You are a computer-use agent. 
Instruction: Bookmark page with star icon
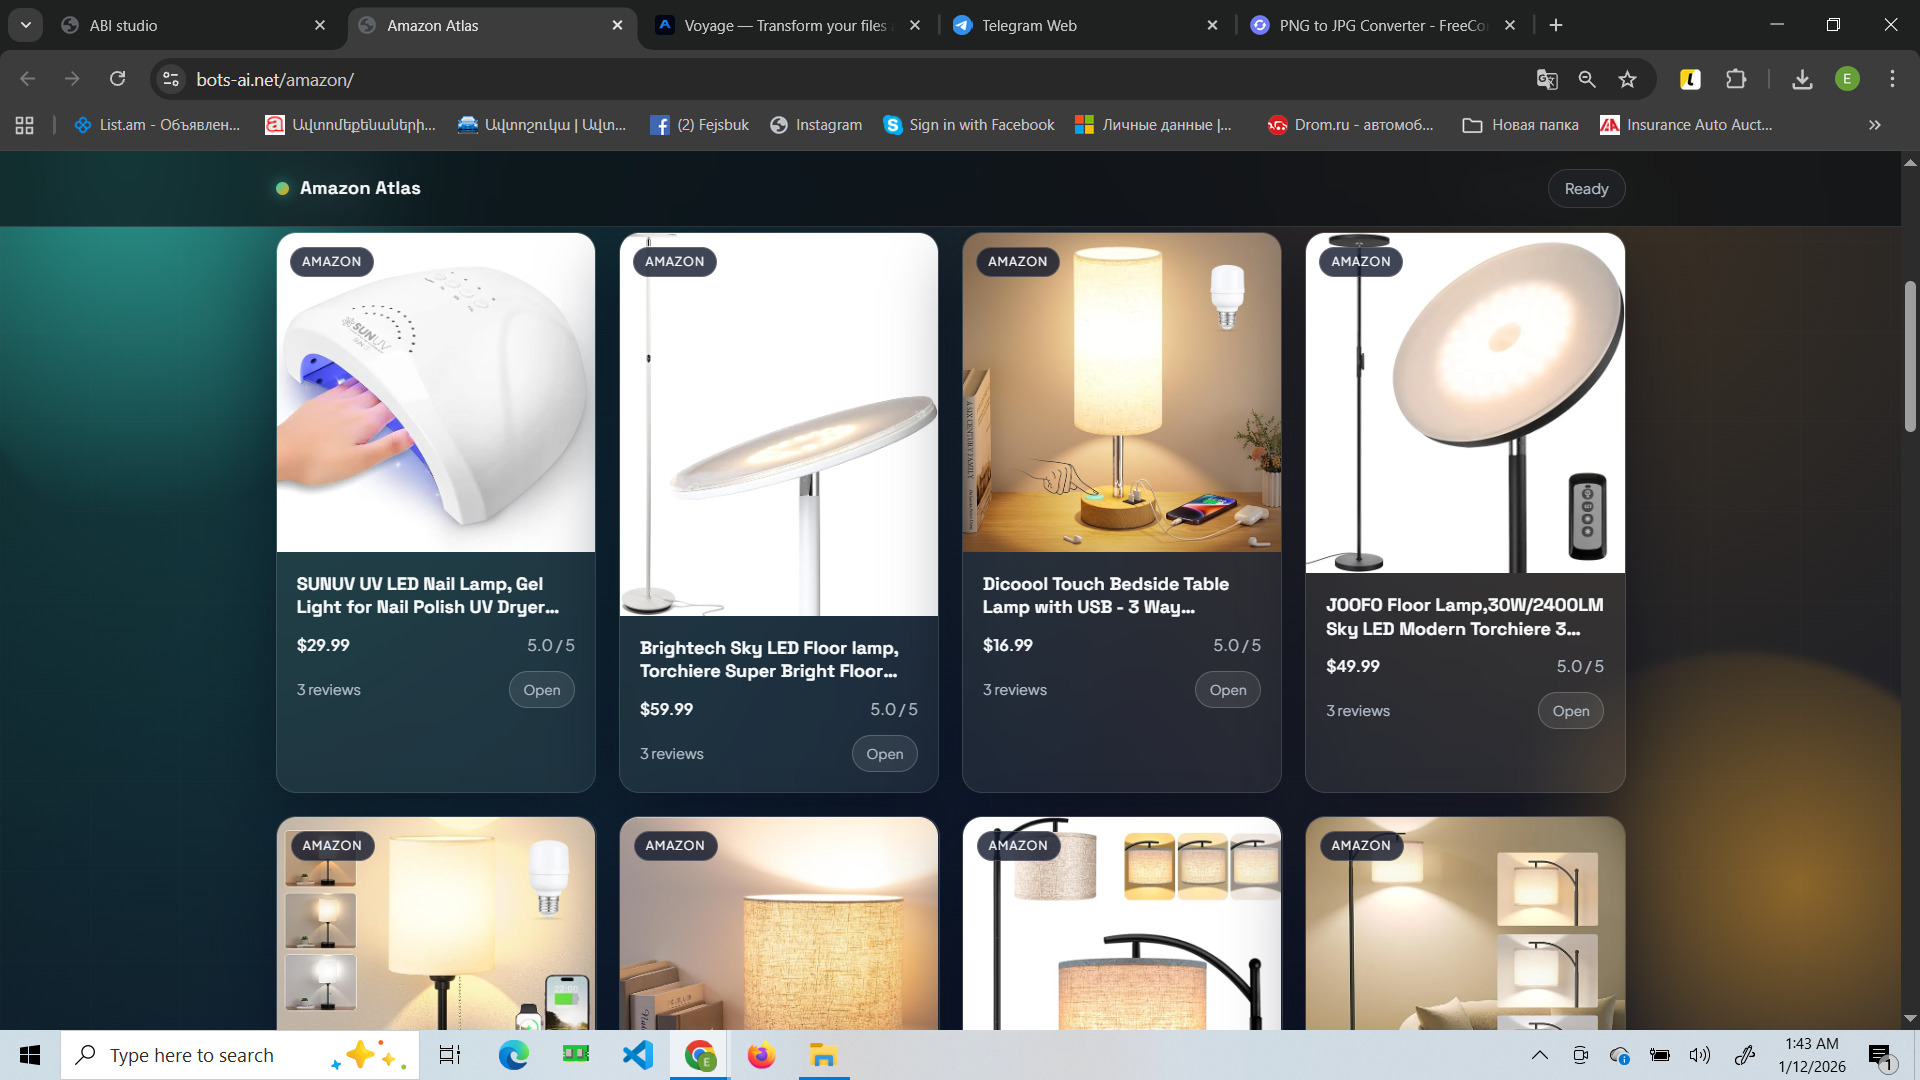(x=1627, y=79)
